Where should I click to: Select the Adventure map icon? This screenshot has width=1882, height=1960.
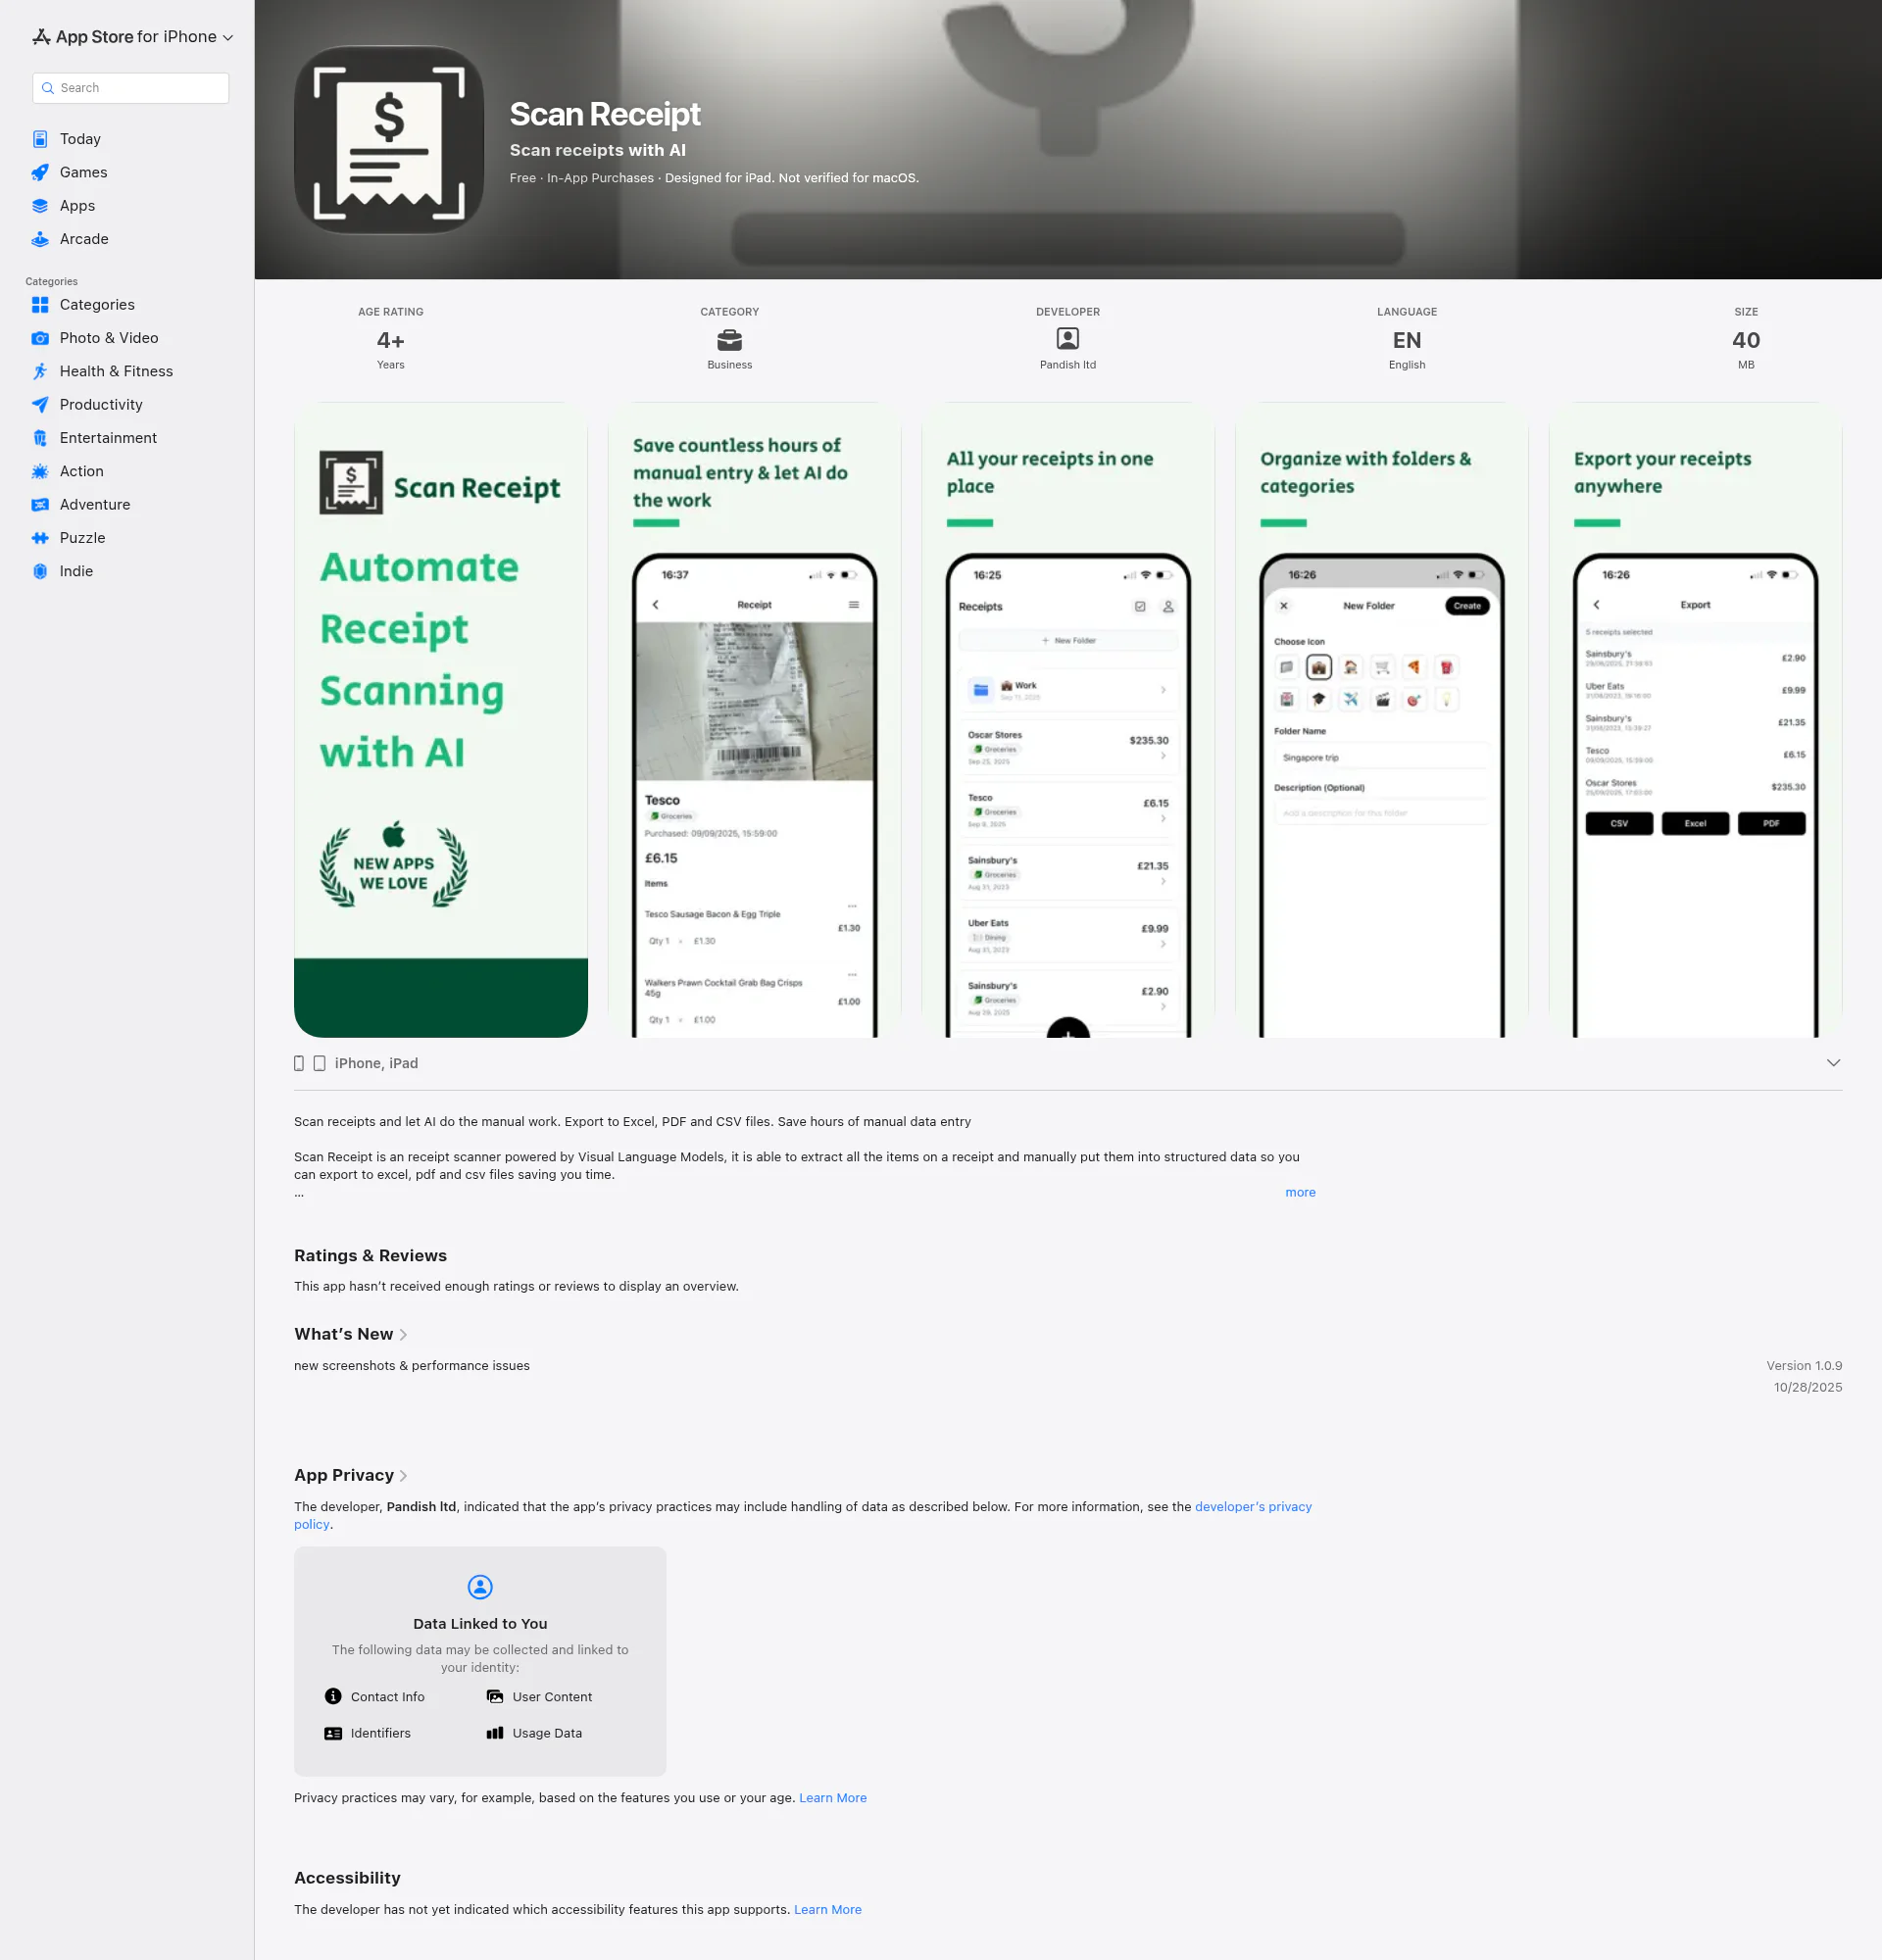(x=40, y=505)
